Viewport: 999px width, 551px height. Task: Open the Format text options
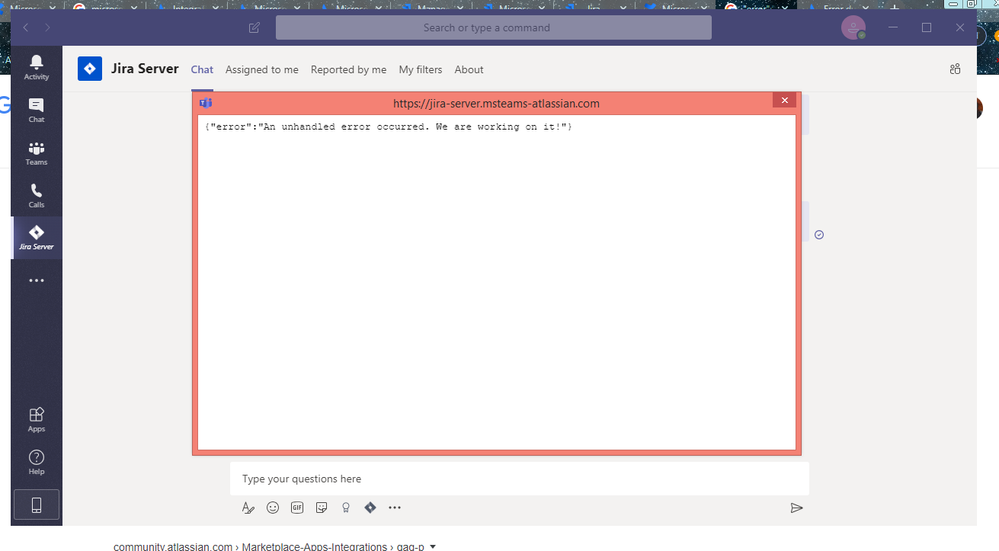(248, 508)
